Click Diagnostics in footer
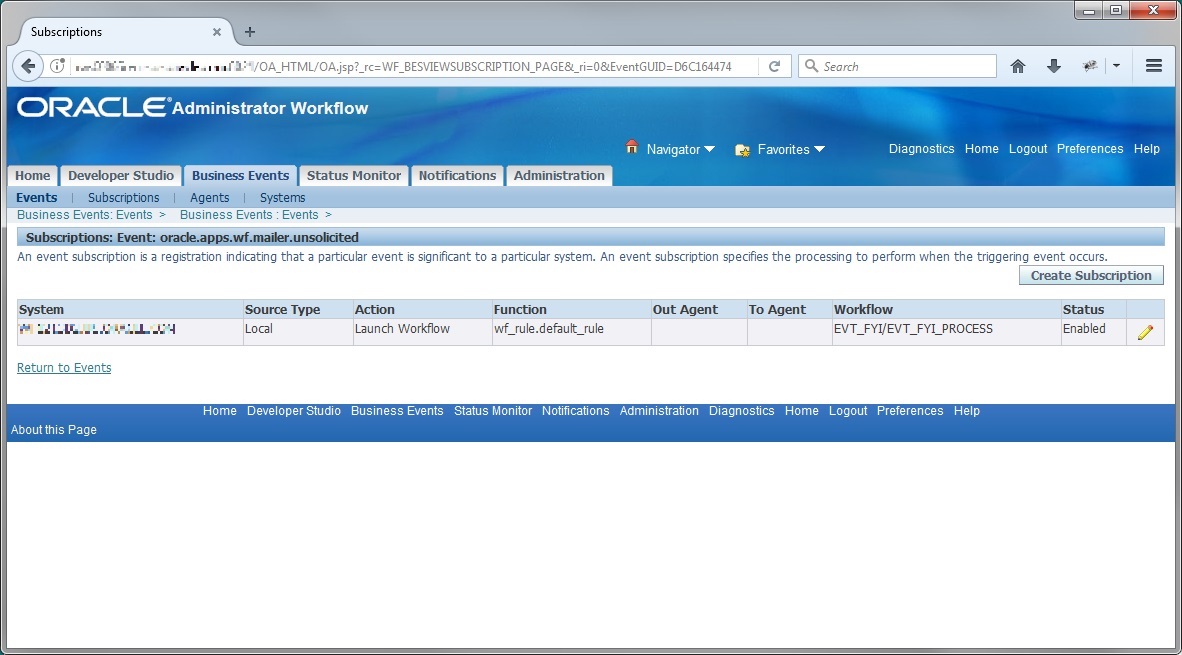Image resolution: width=1182 pixels, height=655 pixels. pos(741,411)
